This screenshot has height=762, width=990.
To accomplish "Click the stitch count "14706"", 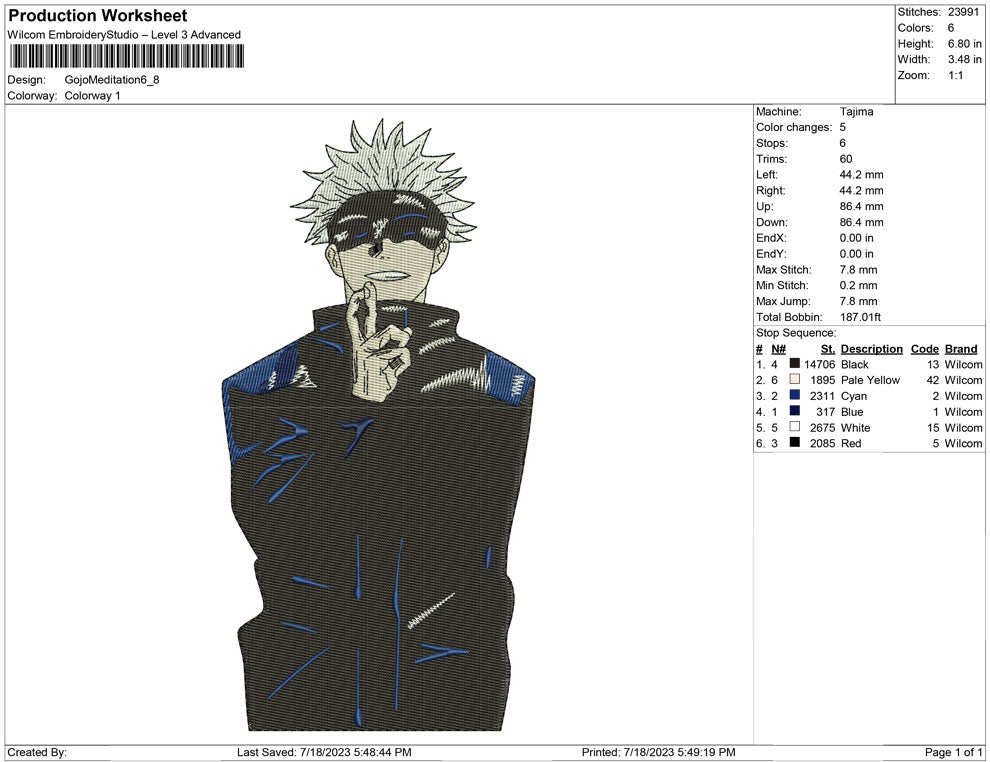I will tap(820, 364).
